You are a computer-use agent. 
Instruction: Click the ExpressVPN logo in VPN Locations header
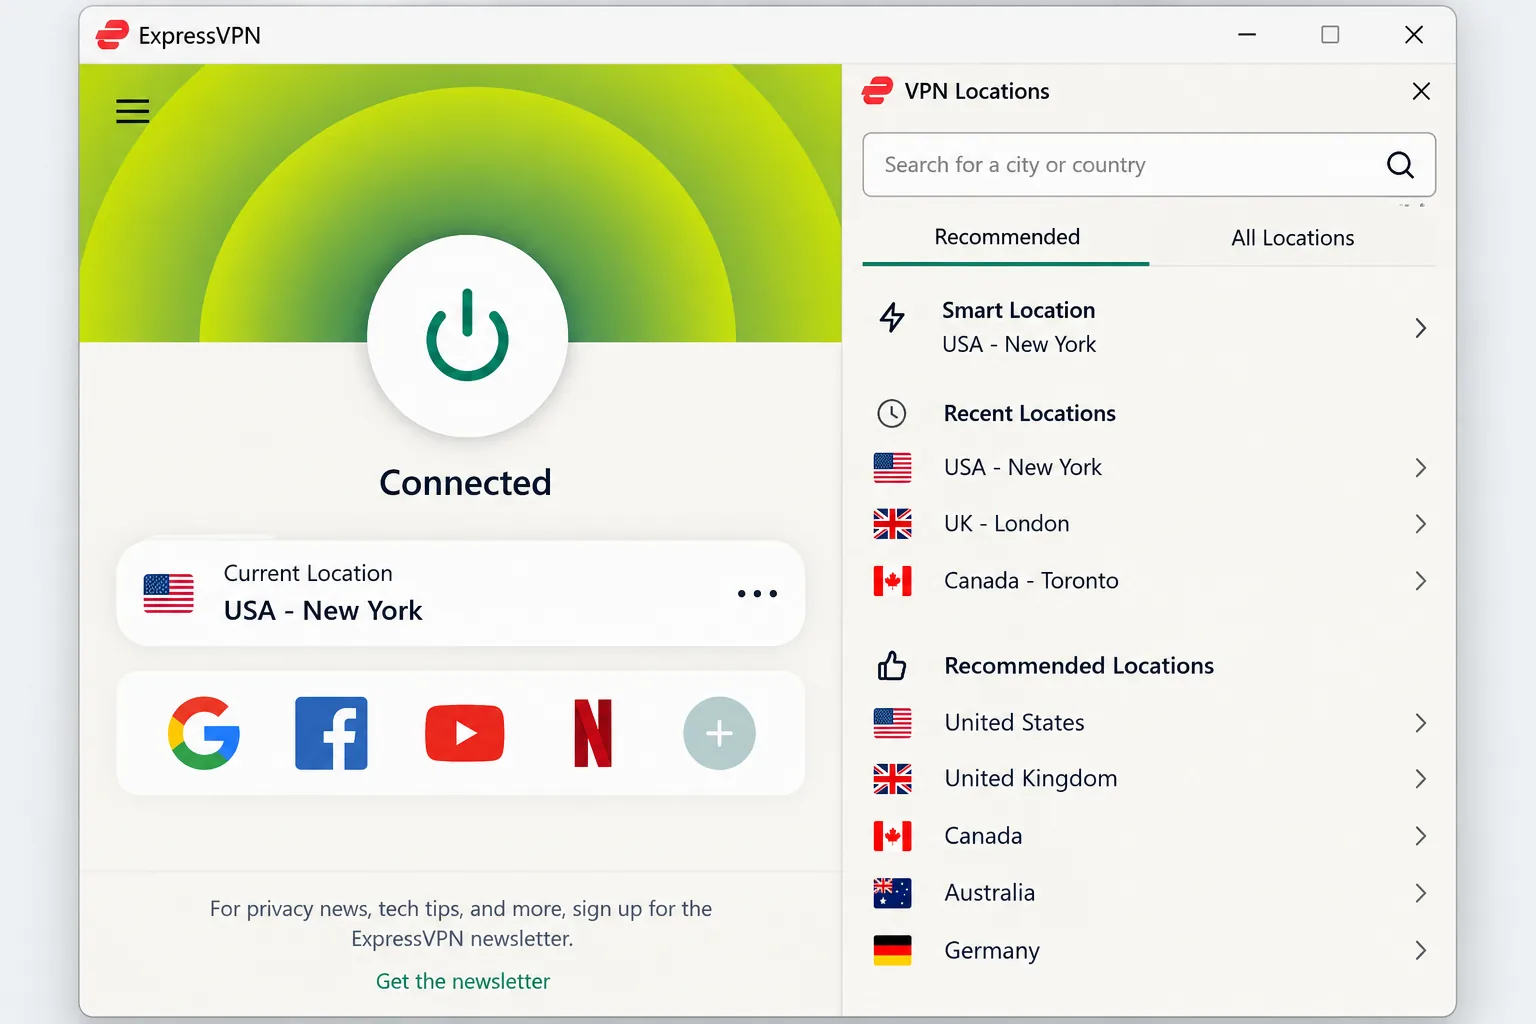click(x=877, y=91)
